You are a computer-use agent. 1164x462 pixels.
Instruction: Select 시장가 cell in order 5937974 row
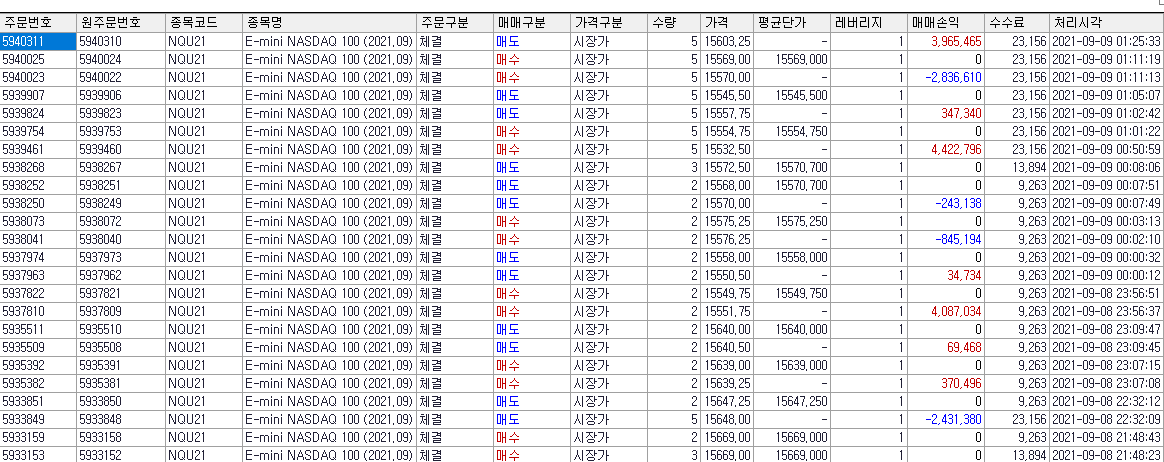coord(609,257)
